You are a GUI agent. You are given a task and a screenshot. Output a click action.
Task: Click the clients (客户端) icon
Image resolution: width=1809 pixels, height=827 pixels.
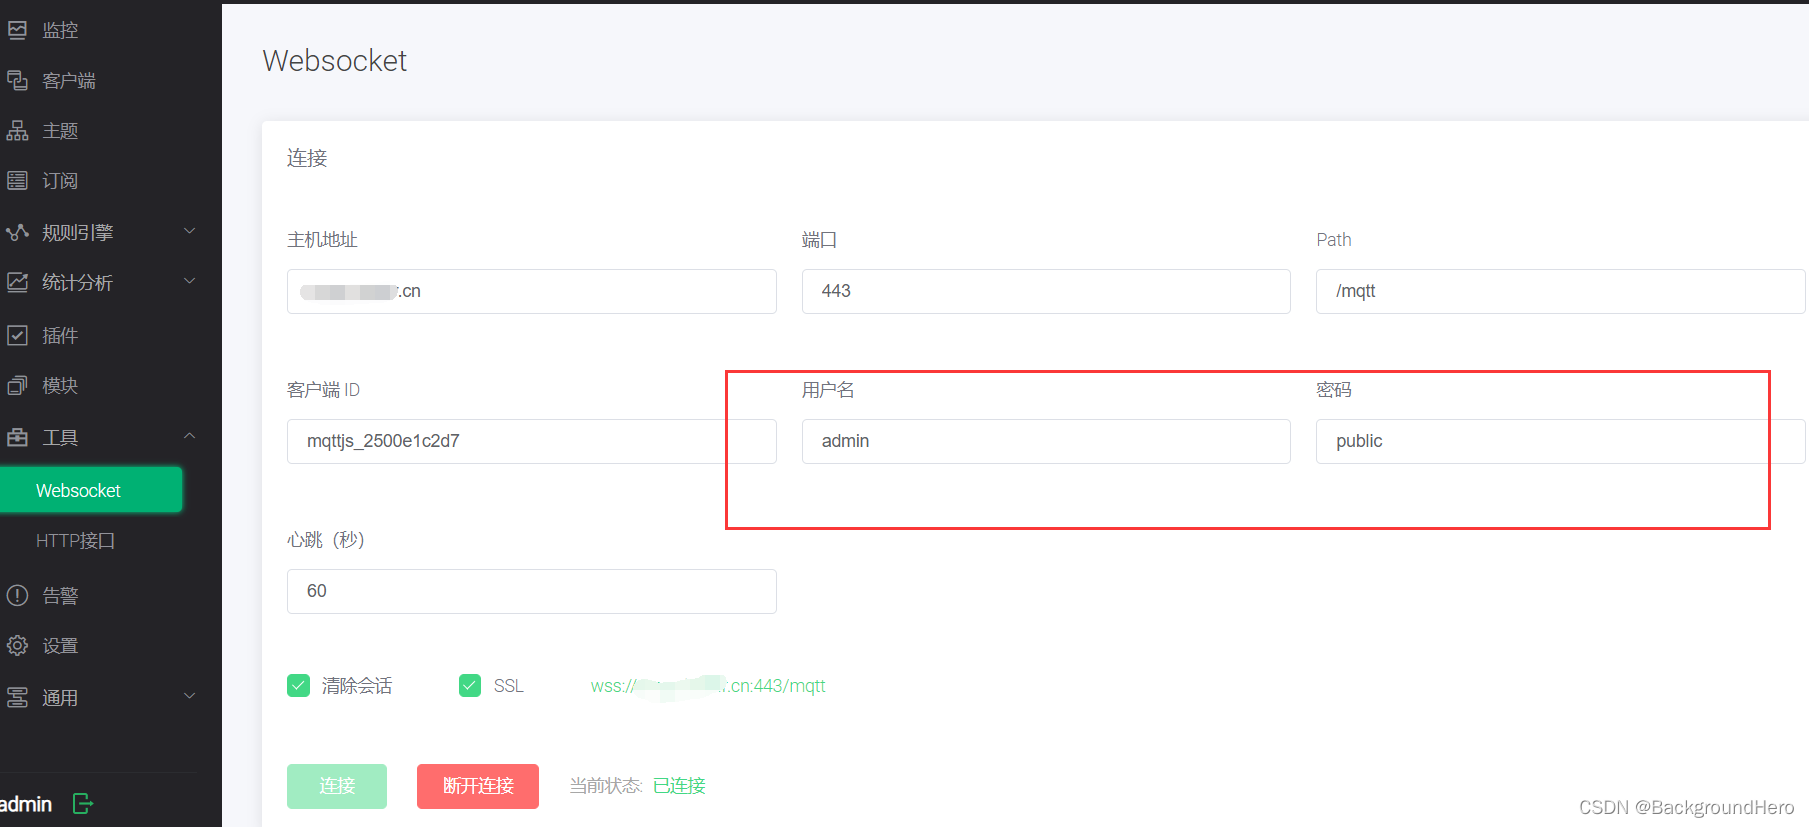coord(17,80)
